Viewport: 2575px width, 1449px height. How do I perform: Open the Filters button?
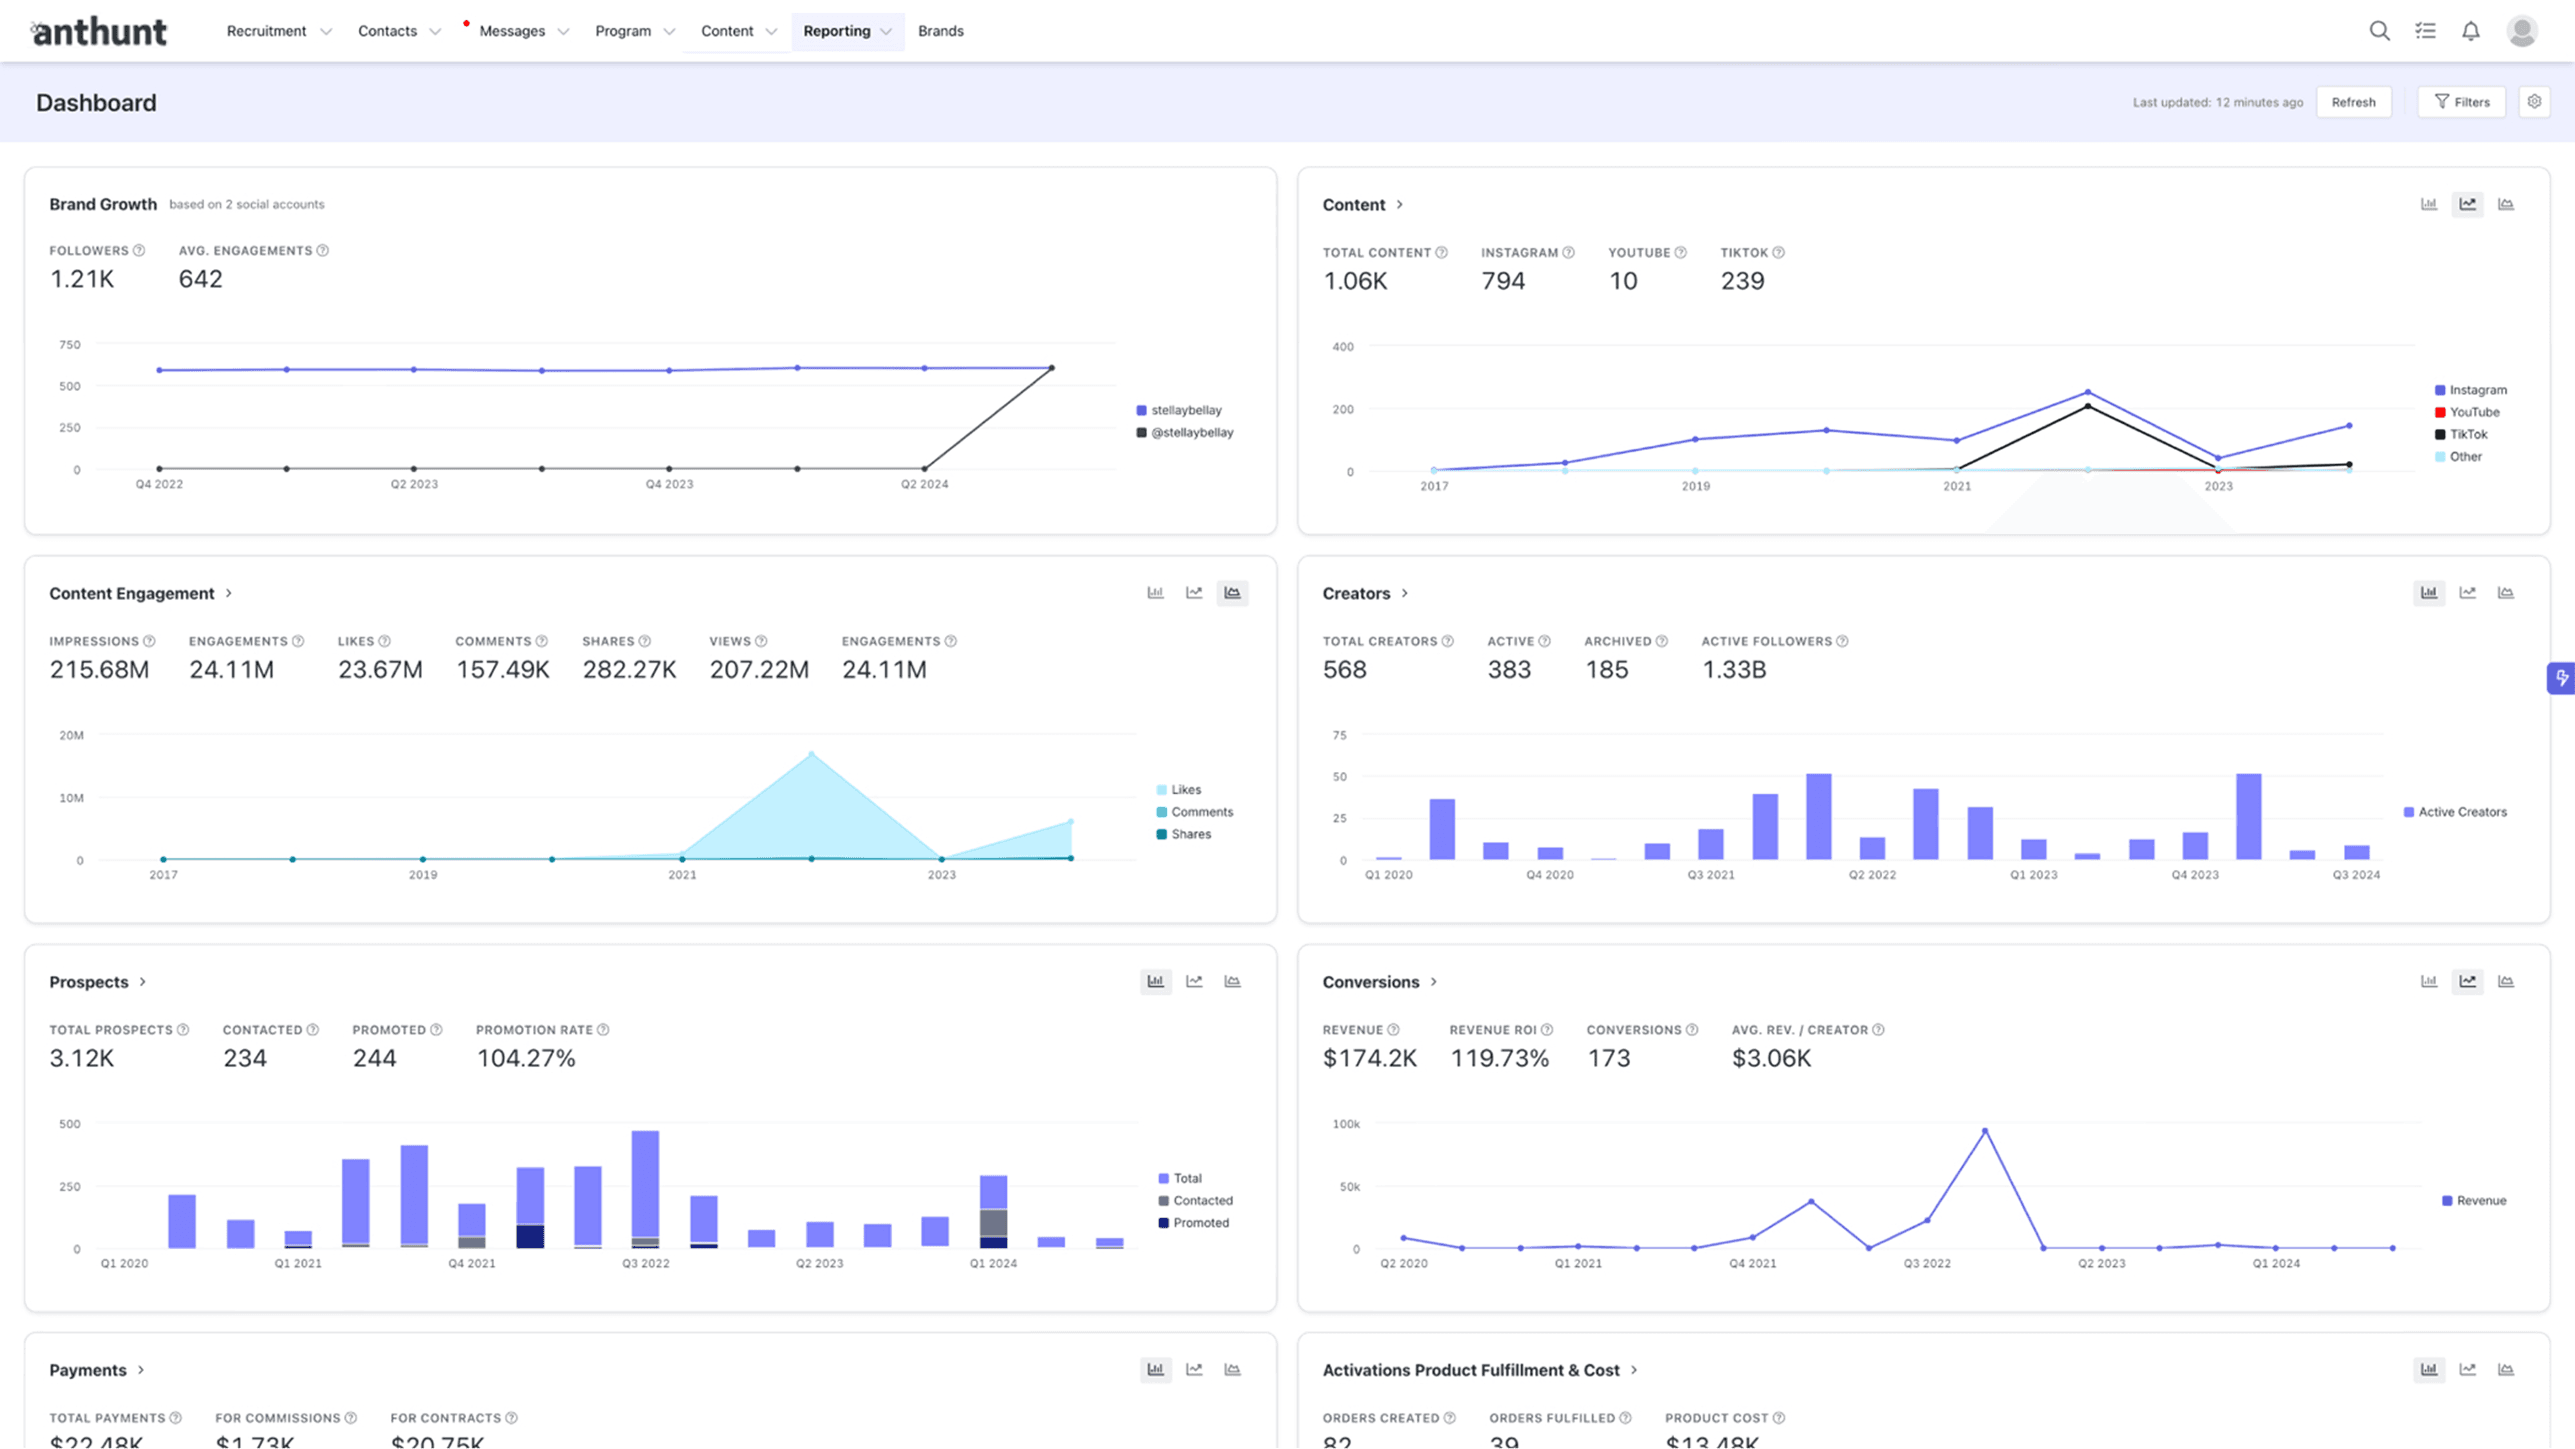tap(2461, 102)
